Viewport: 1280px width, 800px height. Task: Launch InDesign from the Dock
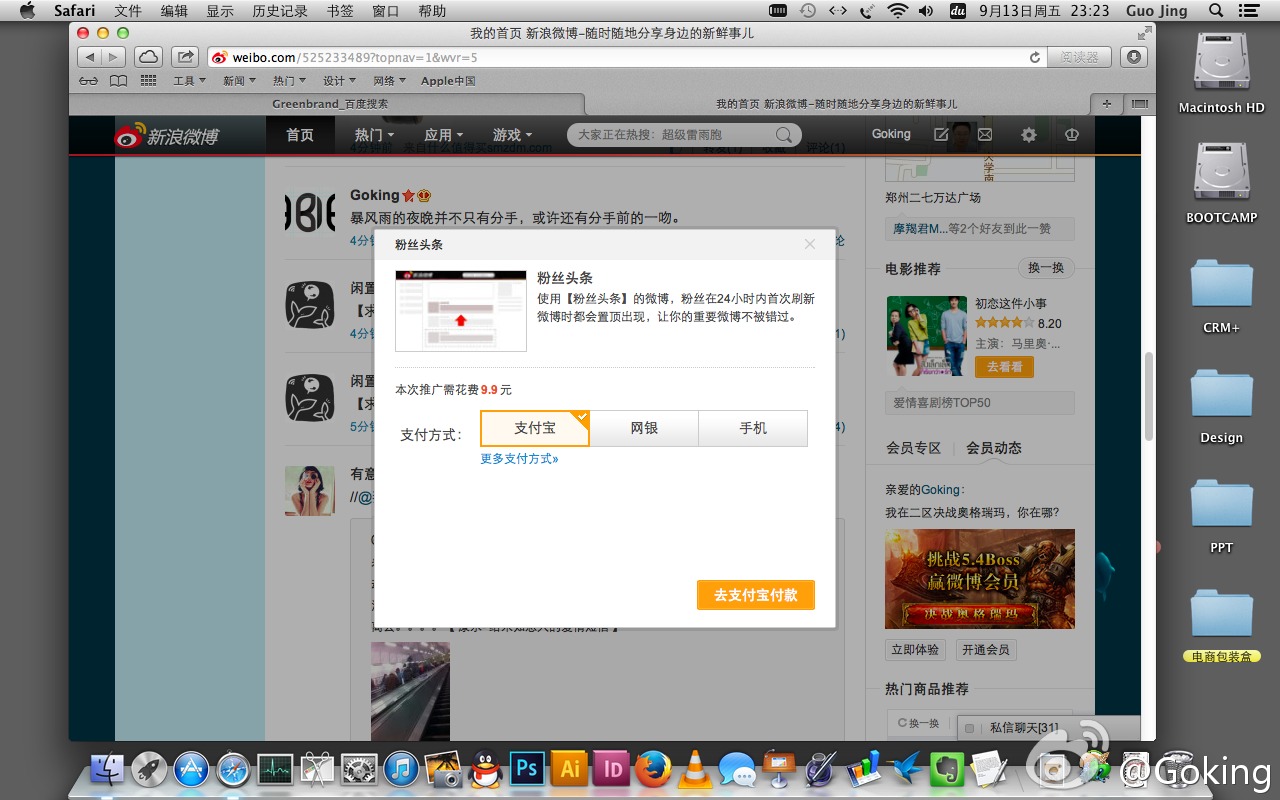coord(611,768)
